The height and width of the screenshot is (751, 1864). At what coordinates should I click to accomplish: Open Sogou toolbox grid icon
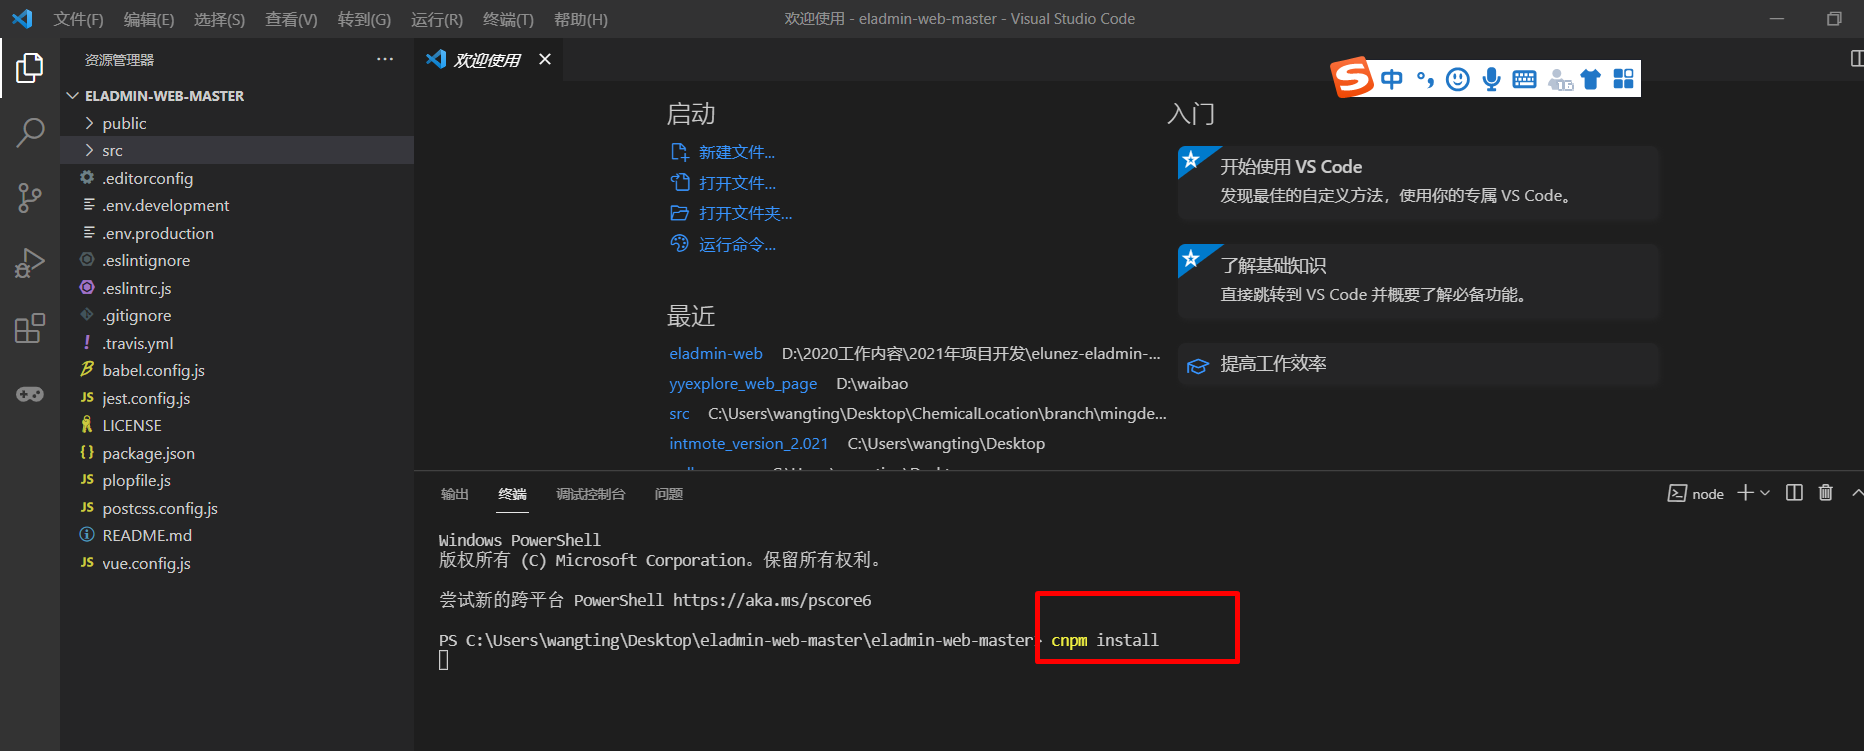[1623, 79]
